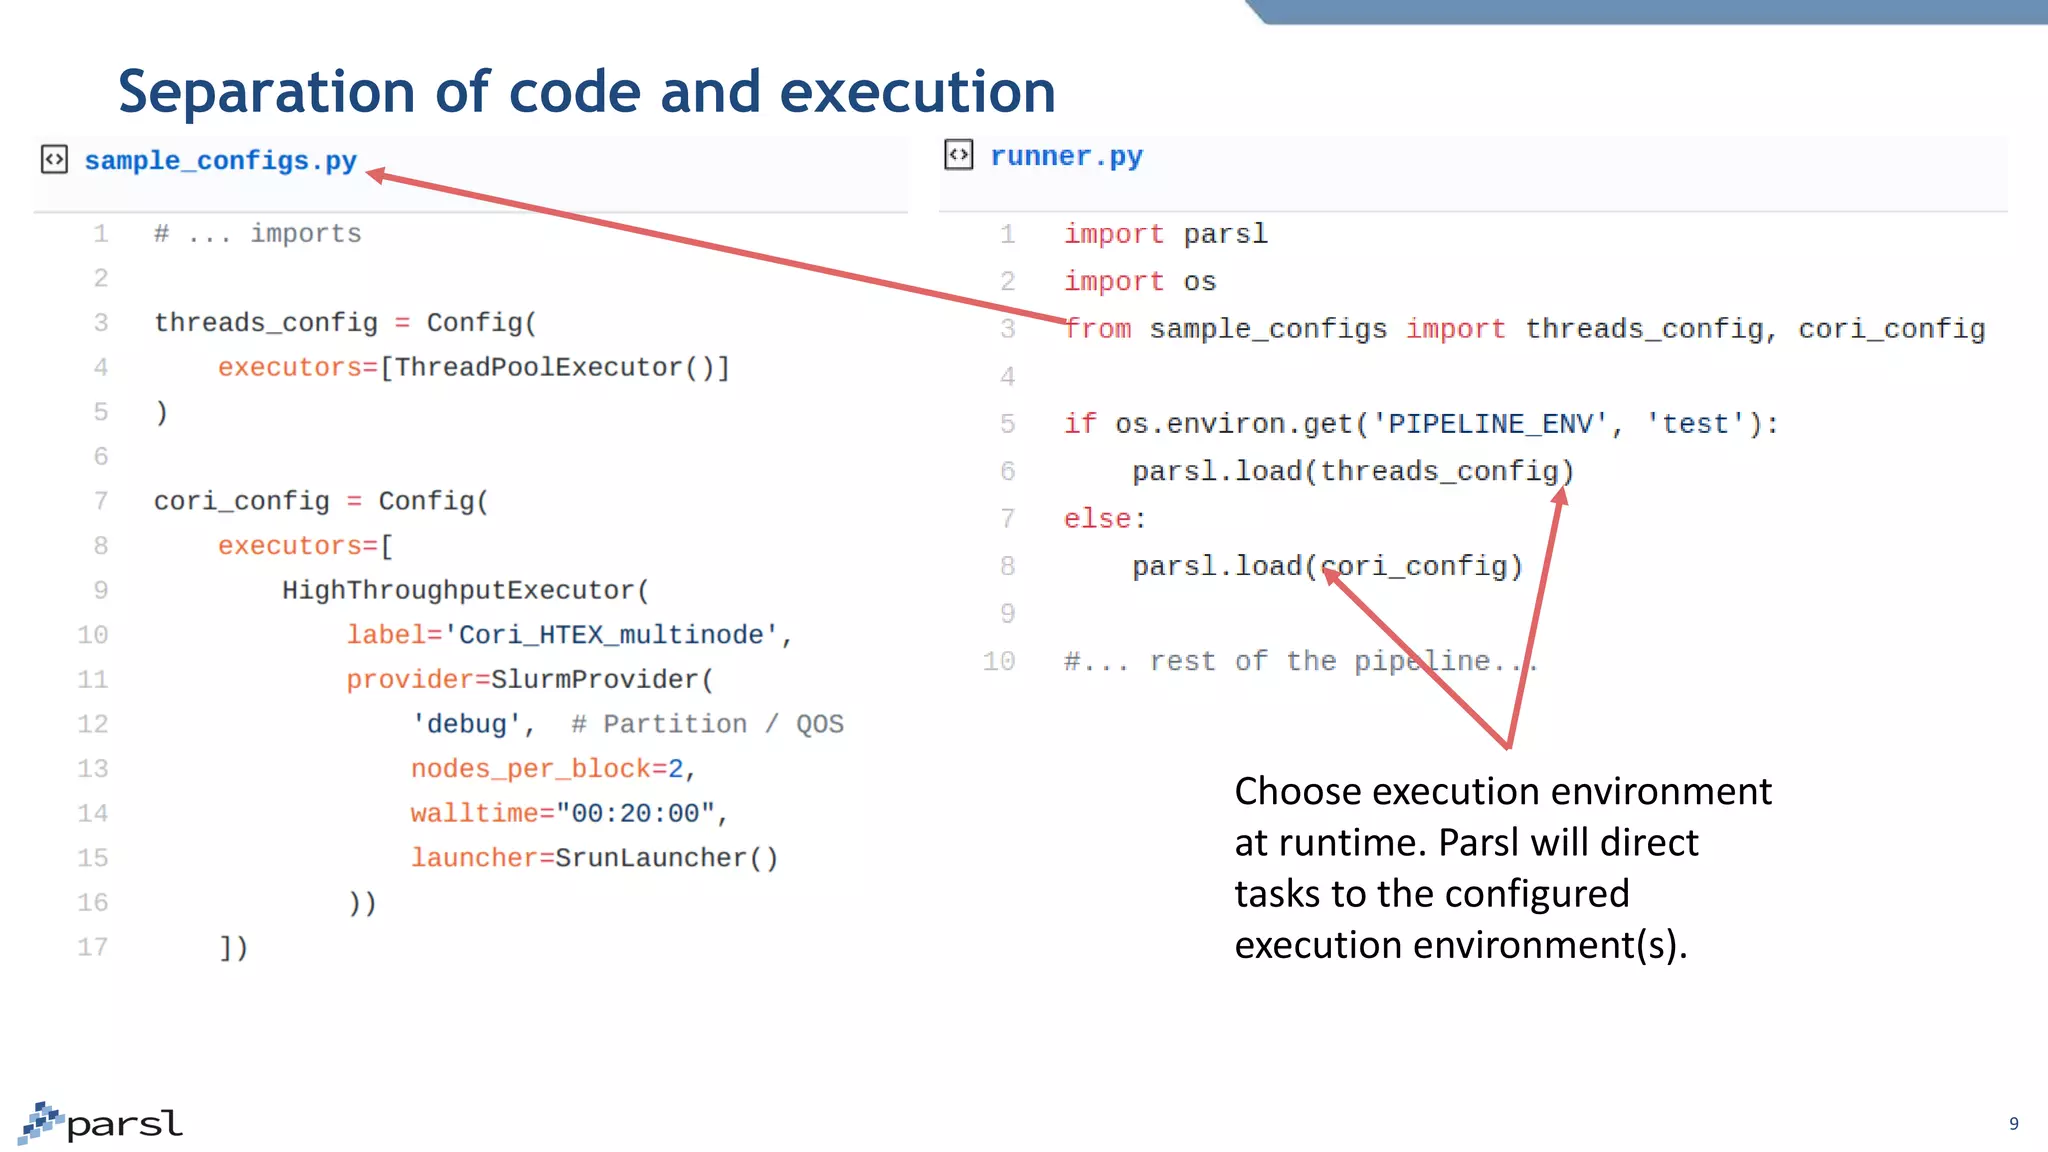Click the code file icon beside sample_configs.py
2048x1152 pixels.
click(x=54, y=159)
